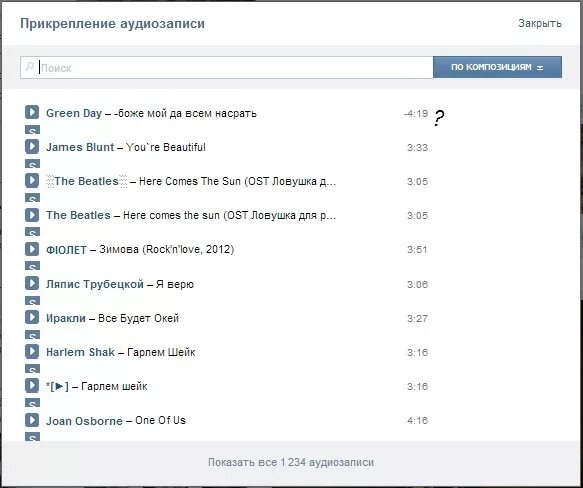Play Ляпис Трубецкой Я верю track
This screenshot has height=488, width=583.
pos(32,283)
